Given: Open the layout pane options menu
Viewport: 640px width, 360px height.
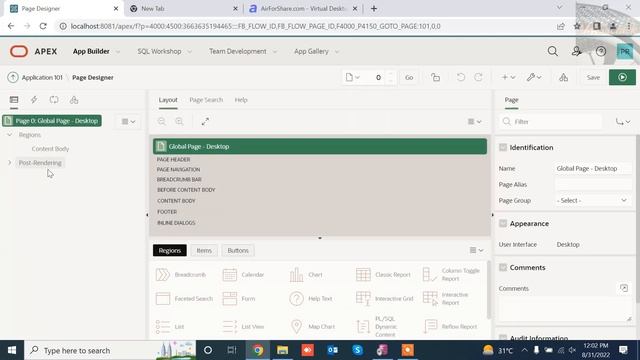Looking at the screenshot, I should 474,121.
